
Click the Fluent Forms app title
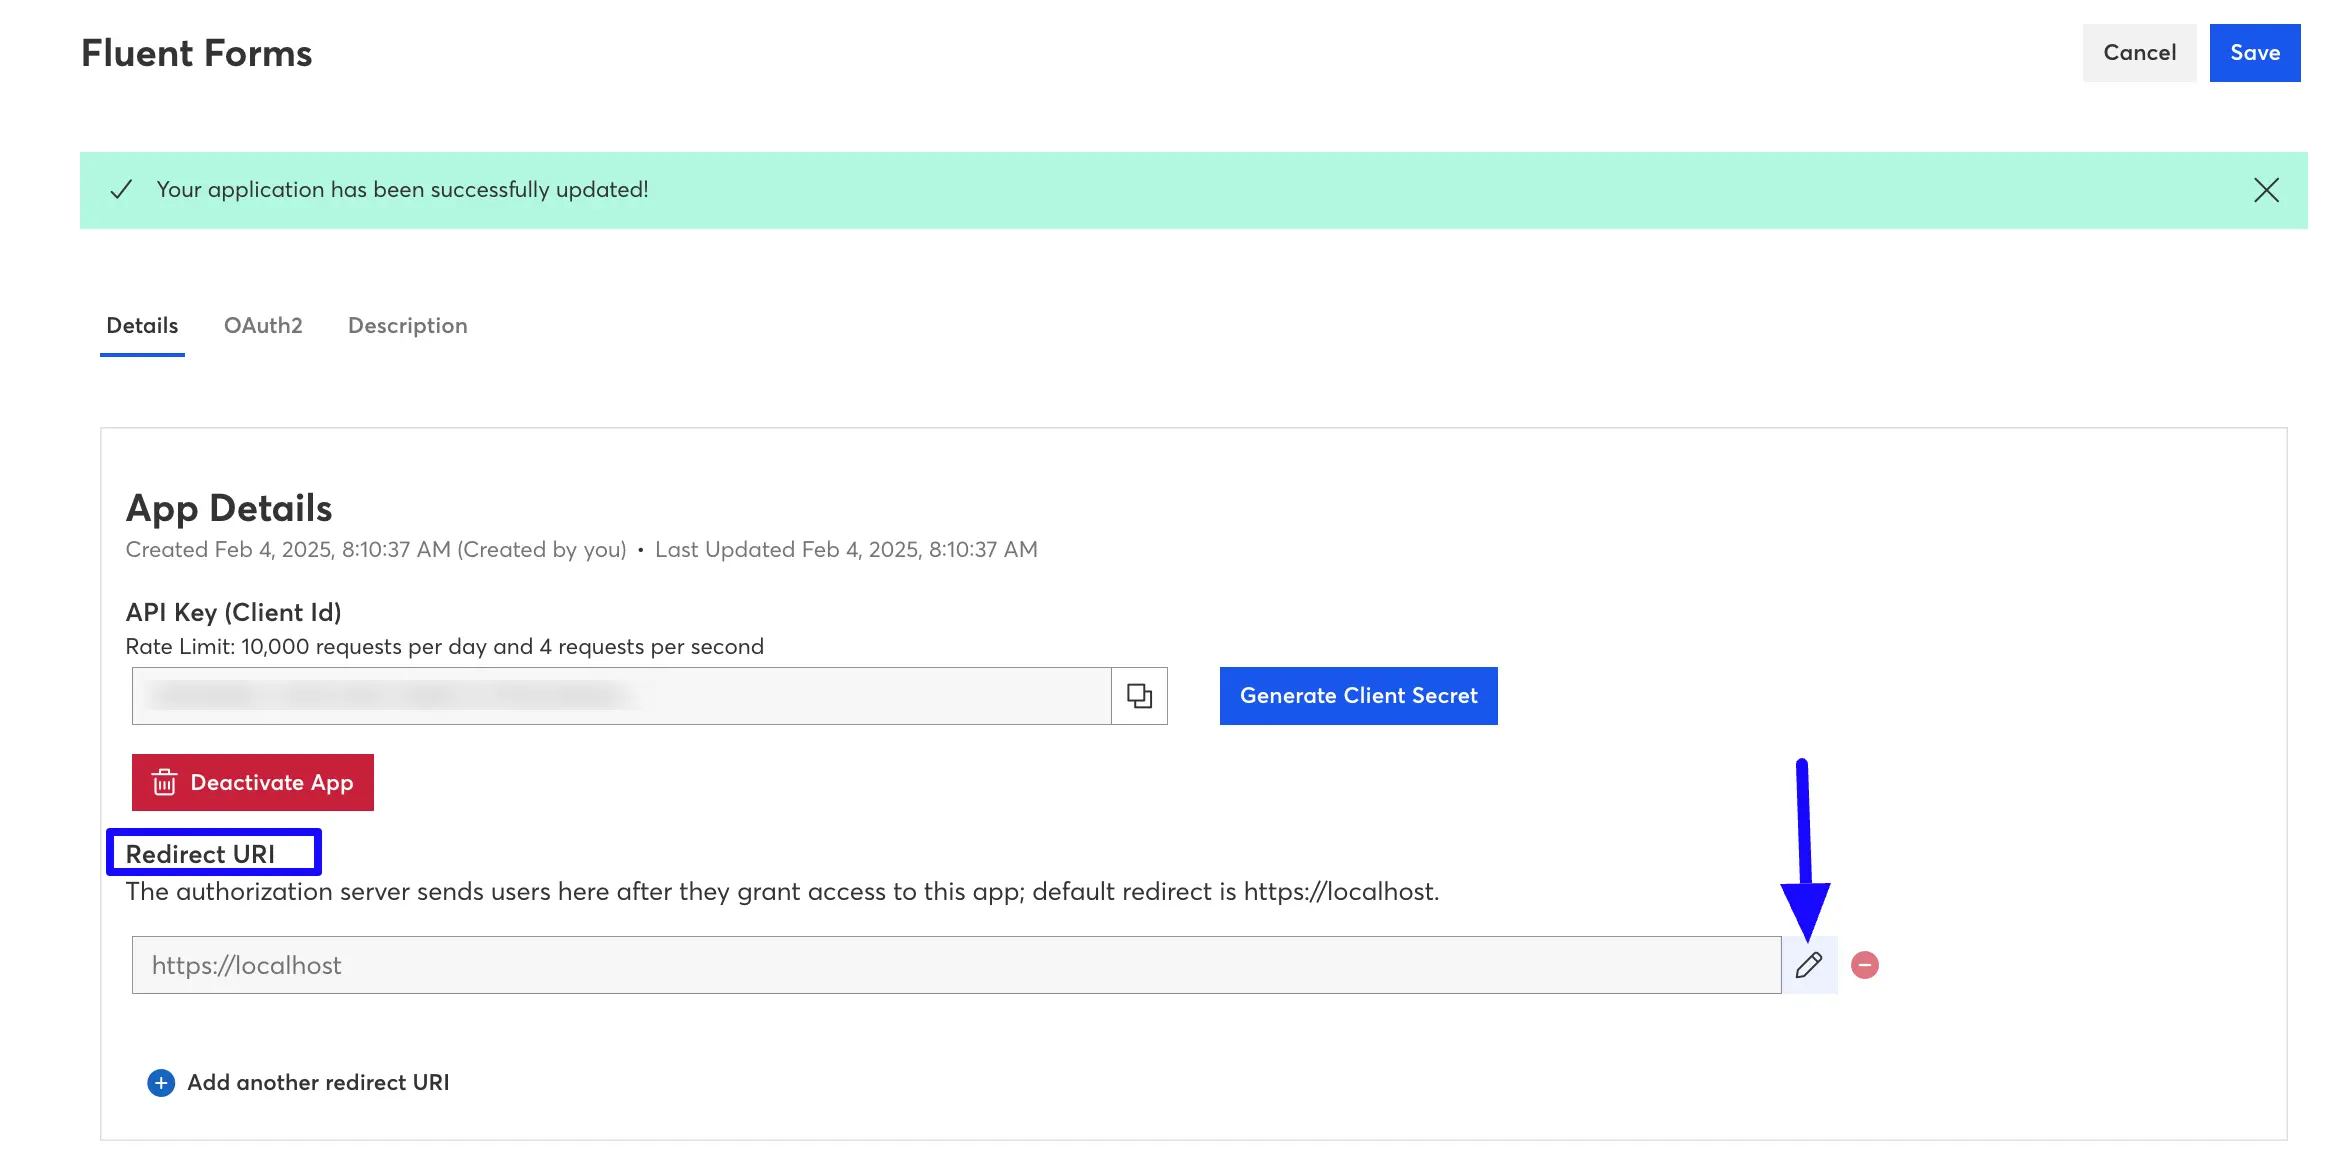coord(197,54)
